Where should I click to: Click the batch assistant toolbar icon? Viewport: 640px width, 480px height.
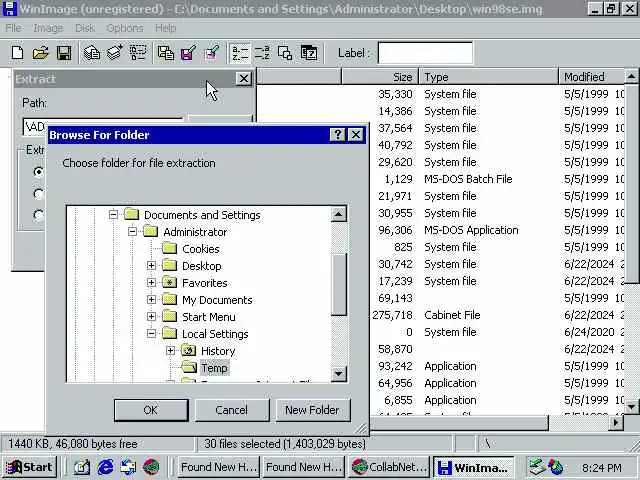(x=309, y=53)
